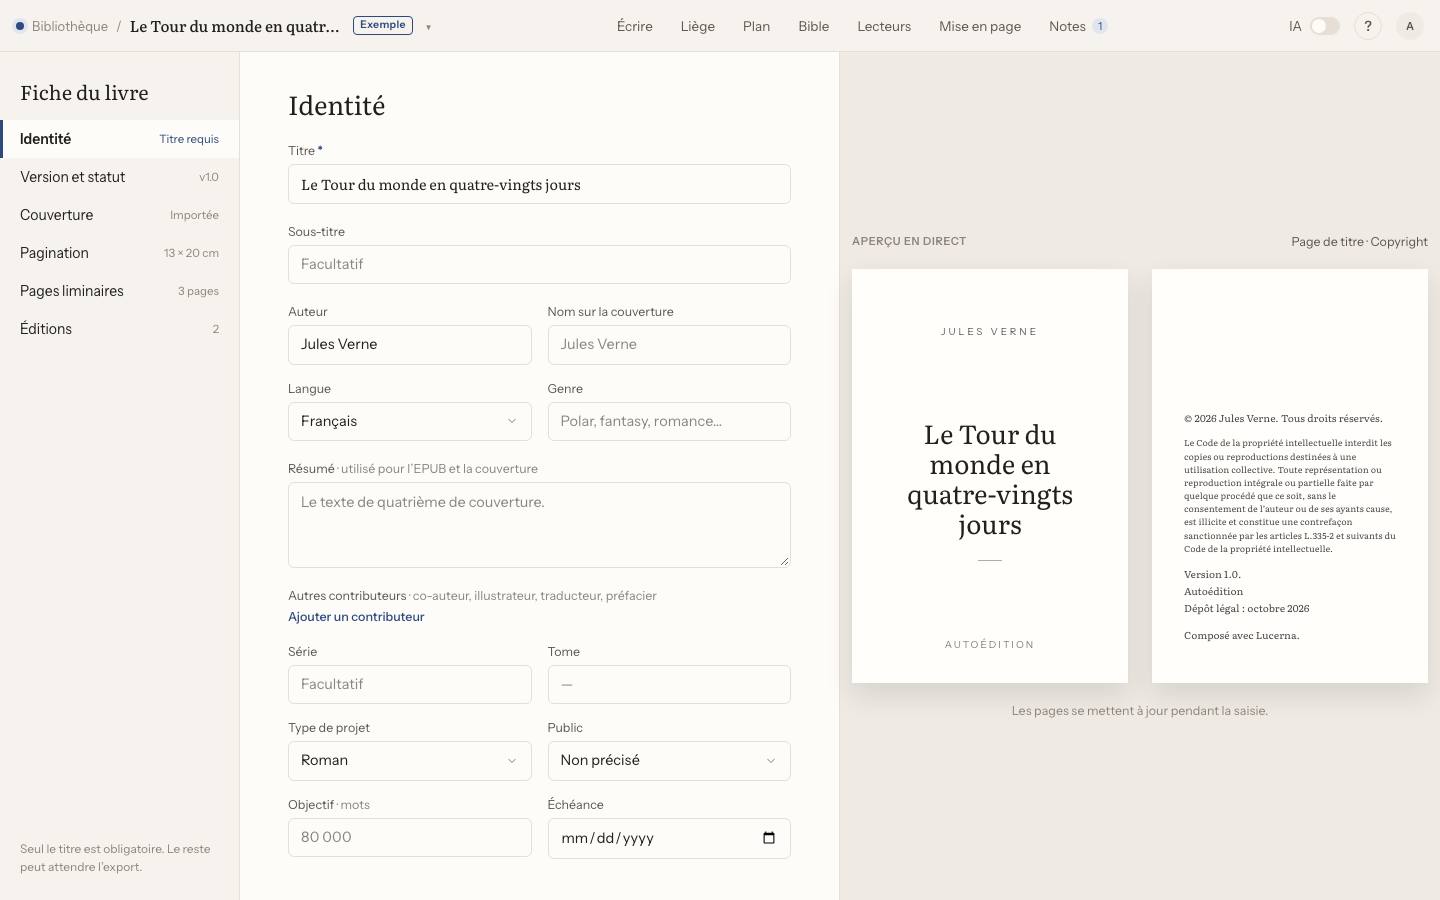The width and height of the screenshot is (1440, 900).
Task: Open the Bible tab
Action: (814, 26)
